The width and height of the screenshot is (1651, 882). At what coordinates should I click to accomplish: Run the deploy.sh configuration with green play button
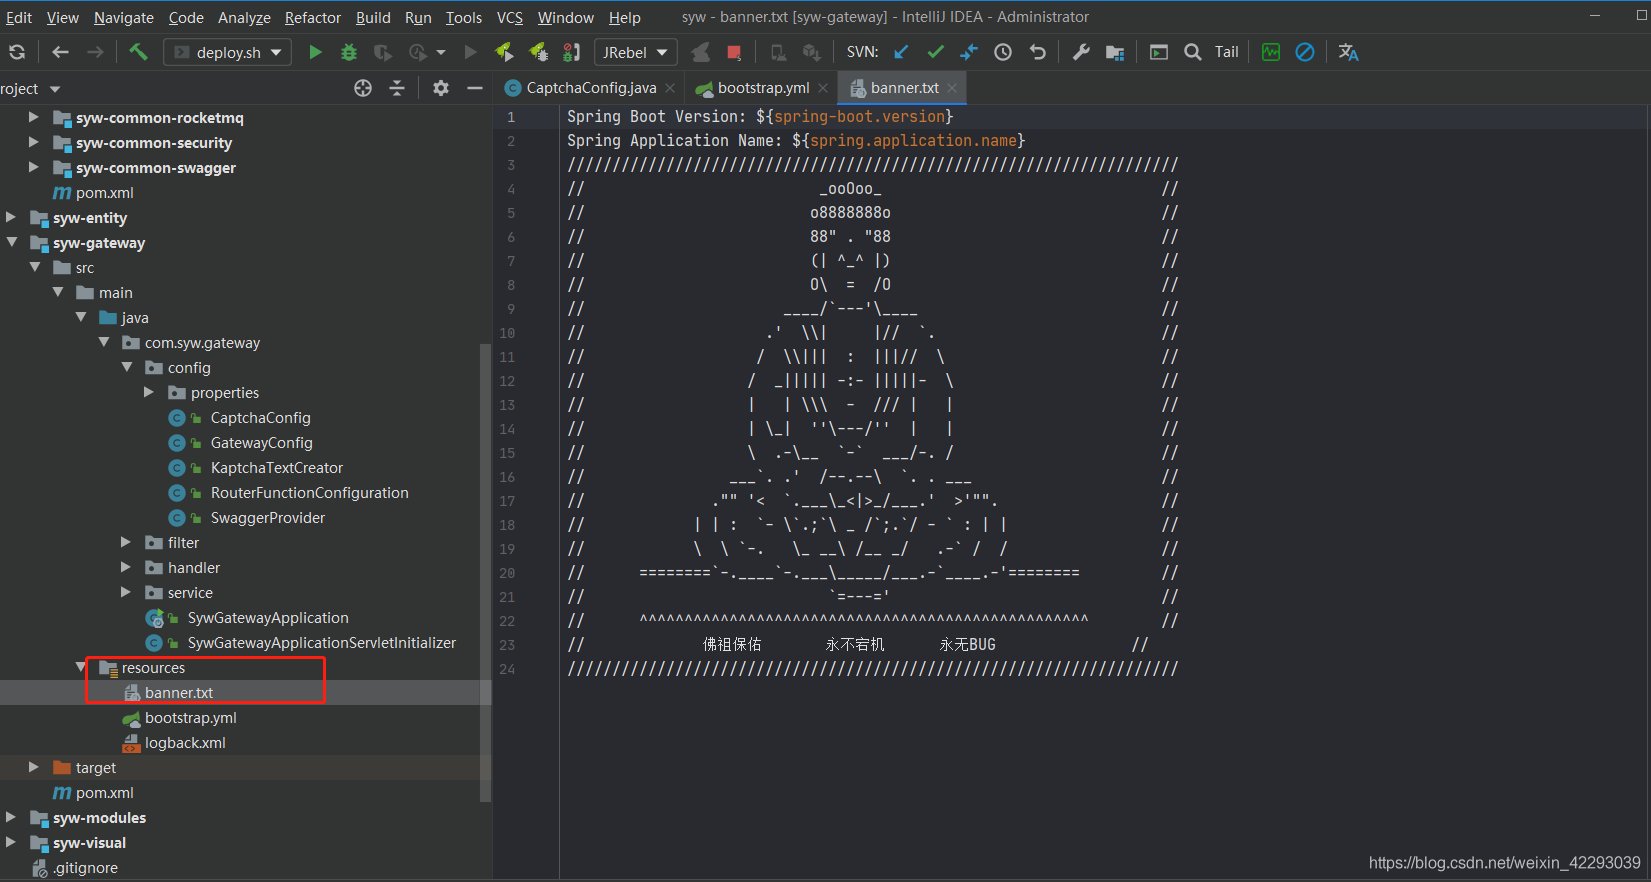pyautogui.click(x=315, y=52)
